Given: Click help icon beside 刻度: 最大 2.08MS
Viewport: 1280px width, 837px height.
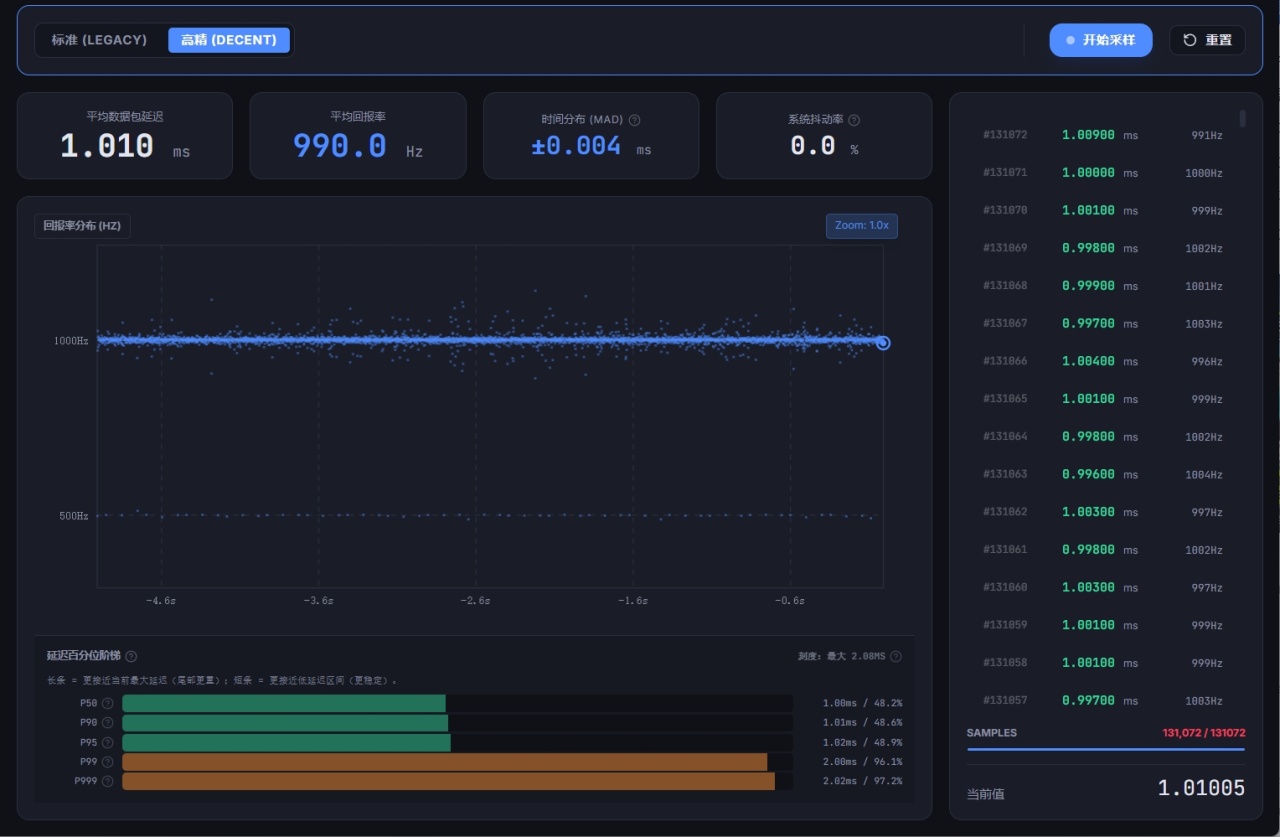Looking at the screenshot, I should [x=896, y=656].
